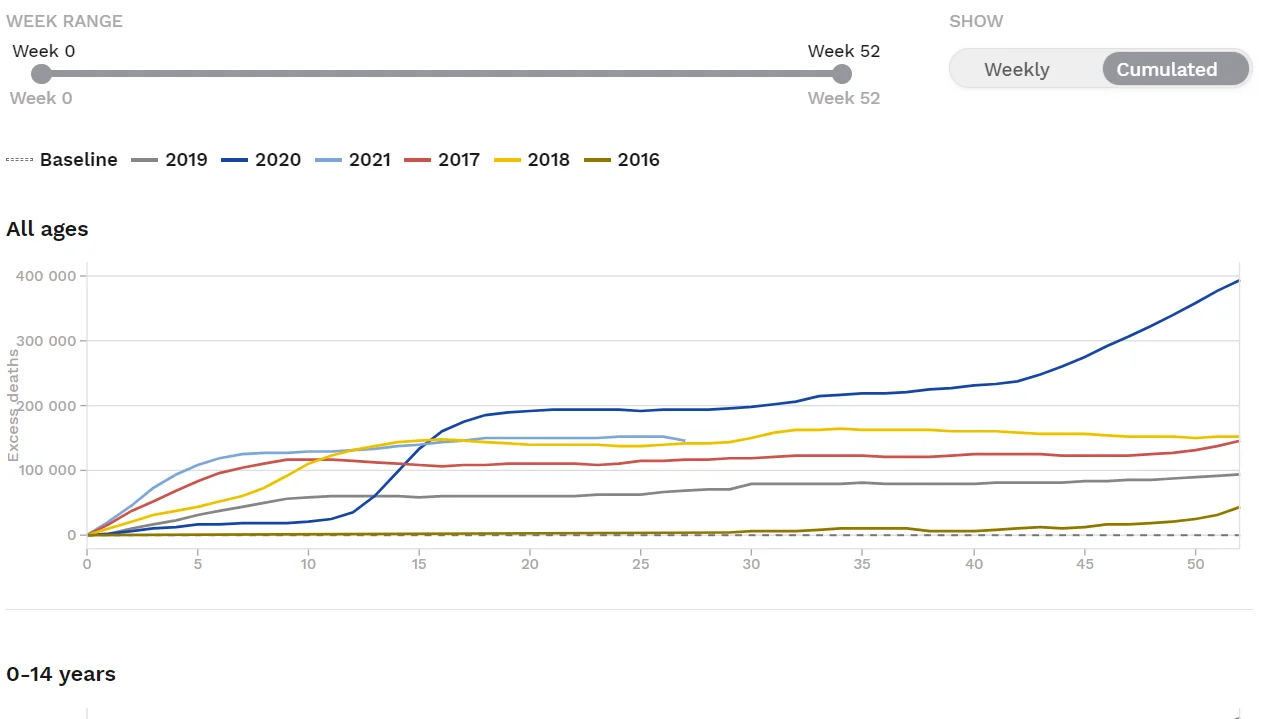Click the slider track between week handles
1279x719 pixels.
[x=440, y=74]
